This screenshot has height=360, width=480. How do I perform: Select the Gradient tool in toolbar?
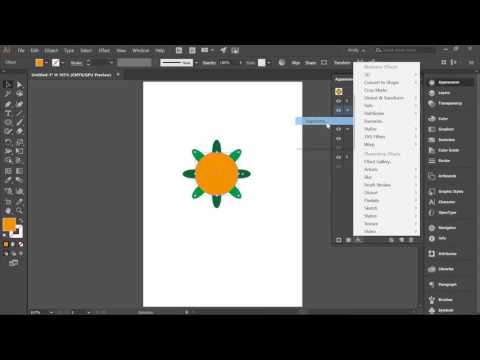[20, 171]
